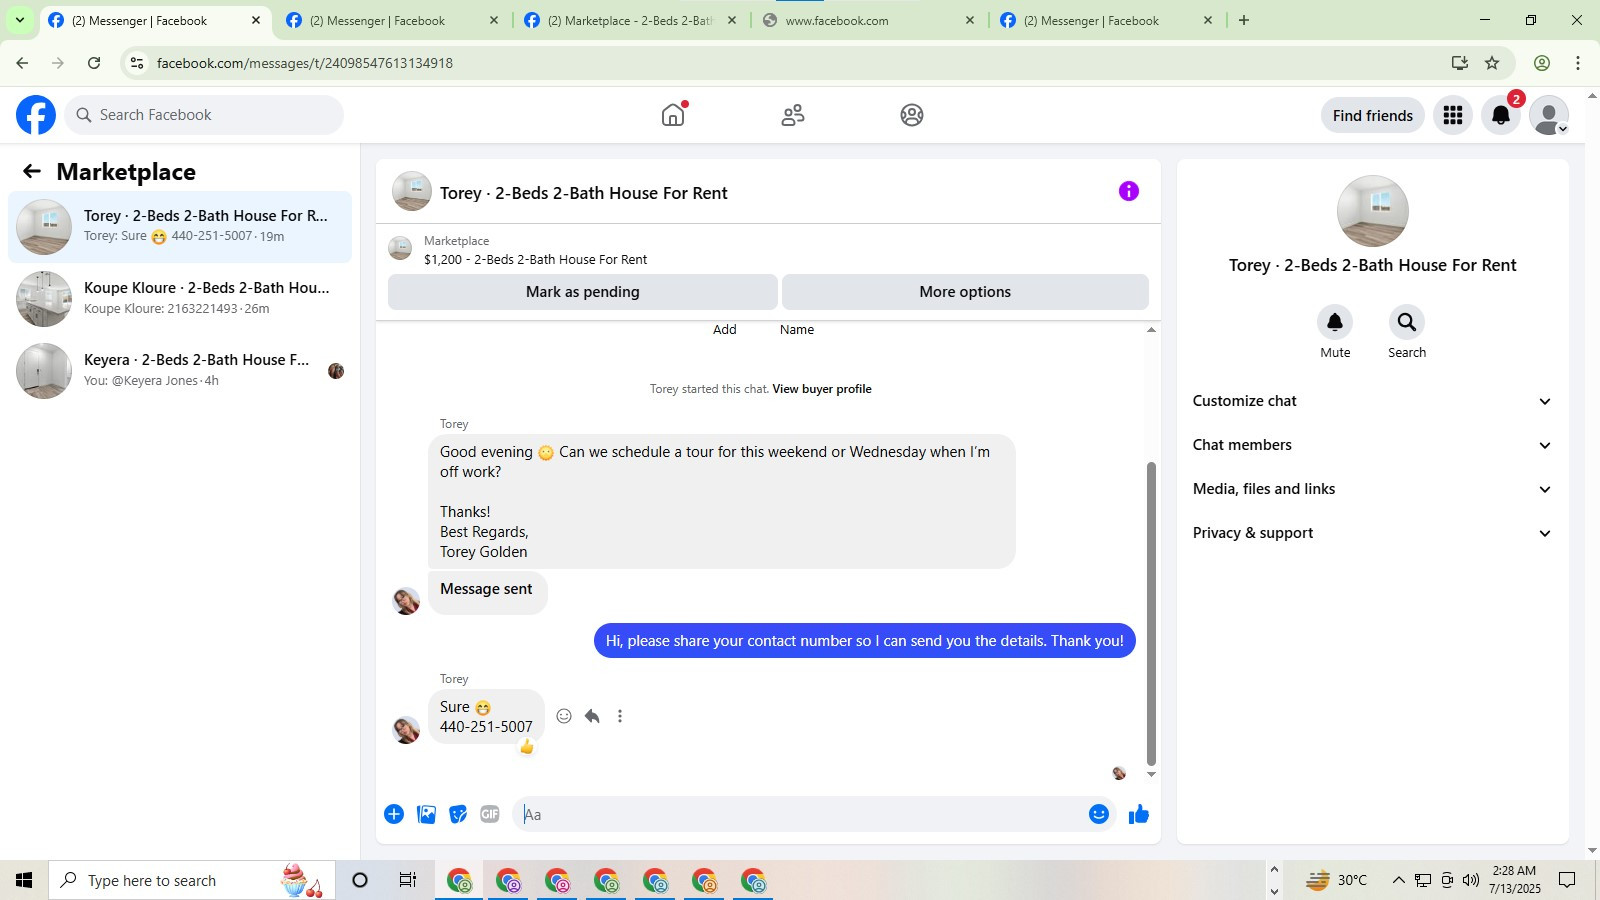Open the Friends icon in top navigation

coord(793,115)
